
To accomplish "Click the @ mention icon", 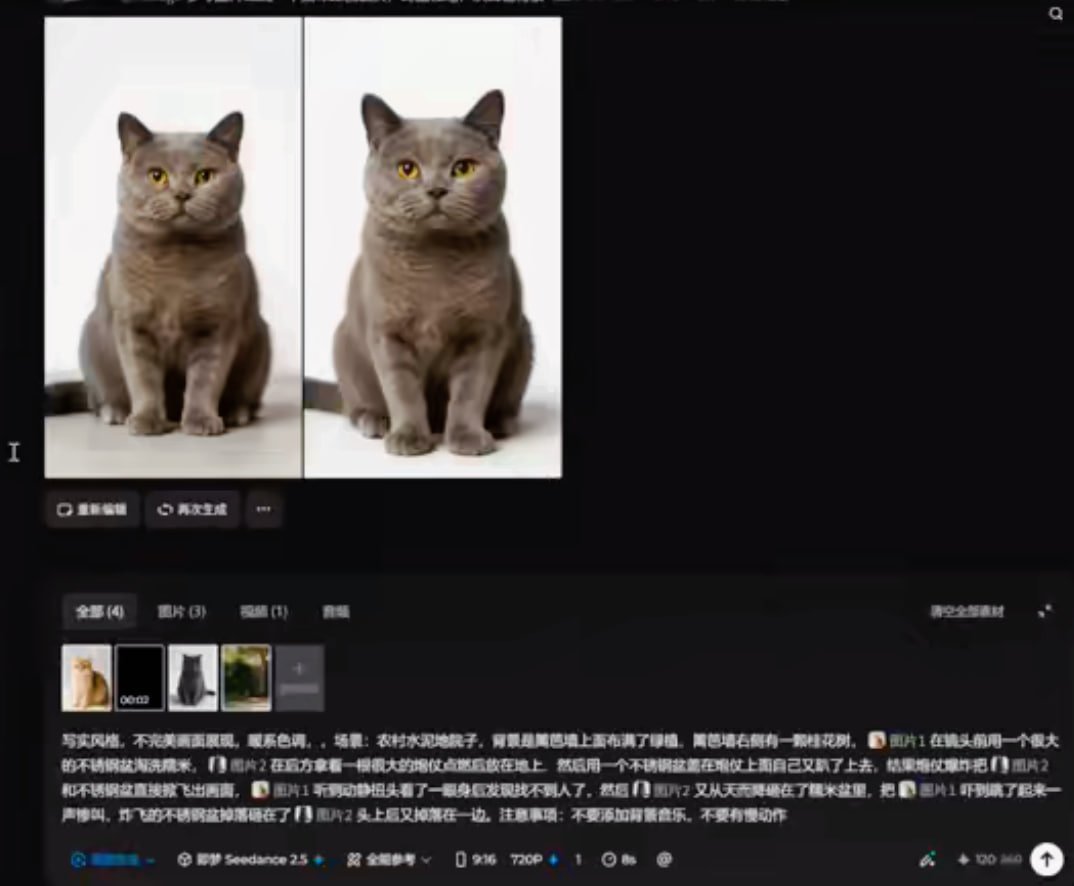I will [664, 860].
